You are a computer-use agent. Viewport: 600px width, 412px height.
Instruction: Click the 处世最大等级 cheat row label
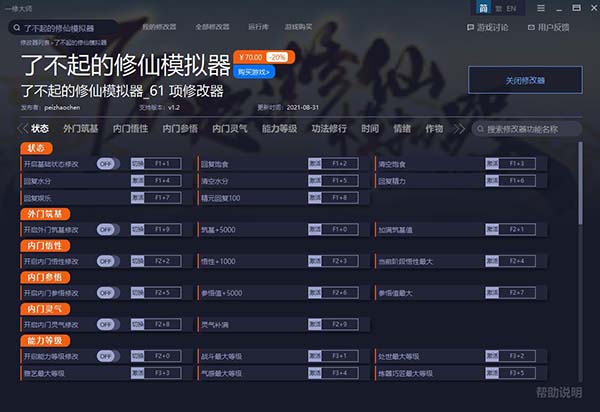pyautogui.click(x=399, y=357)
